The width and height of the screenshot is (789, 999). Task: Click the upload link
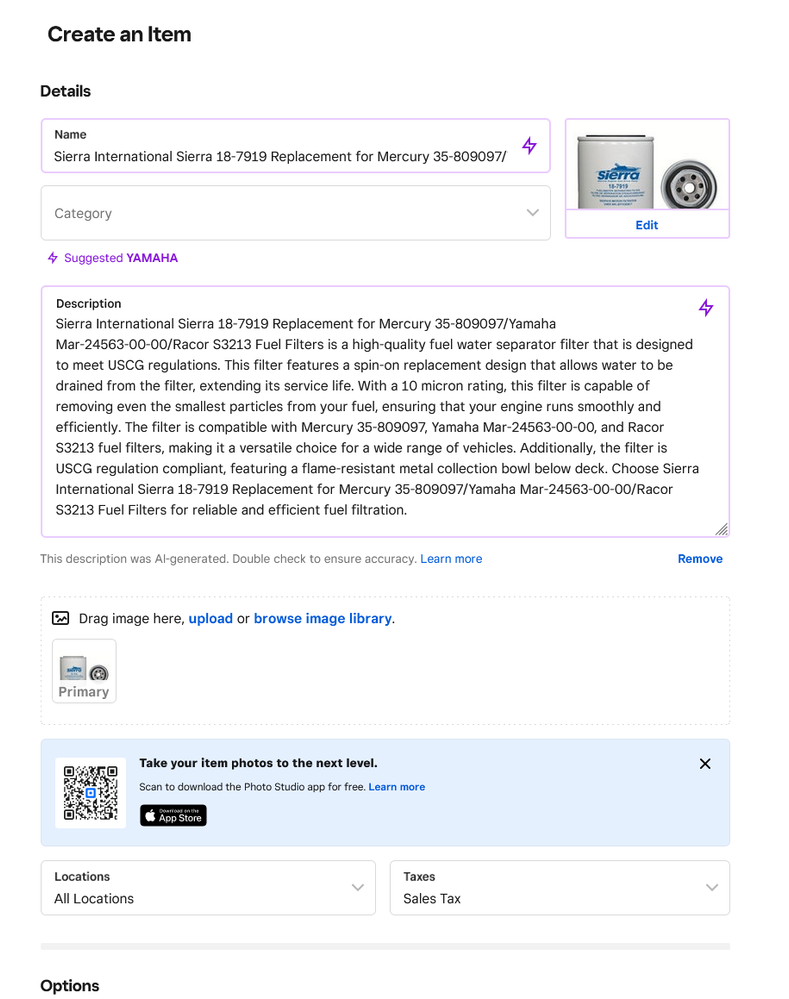(211, 619)
